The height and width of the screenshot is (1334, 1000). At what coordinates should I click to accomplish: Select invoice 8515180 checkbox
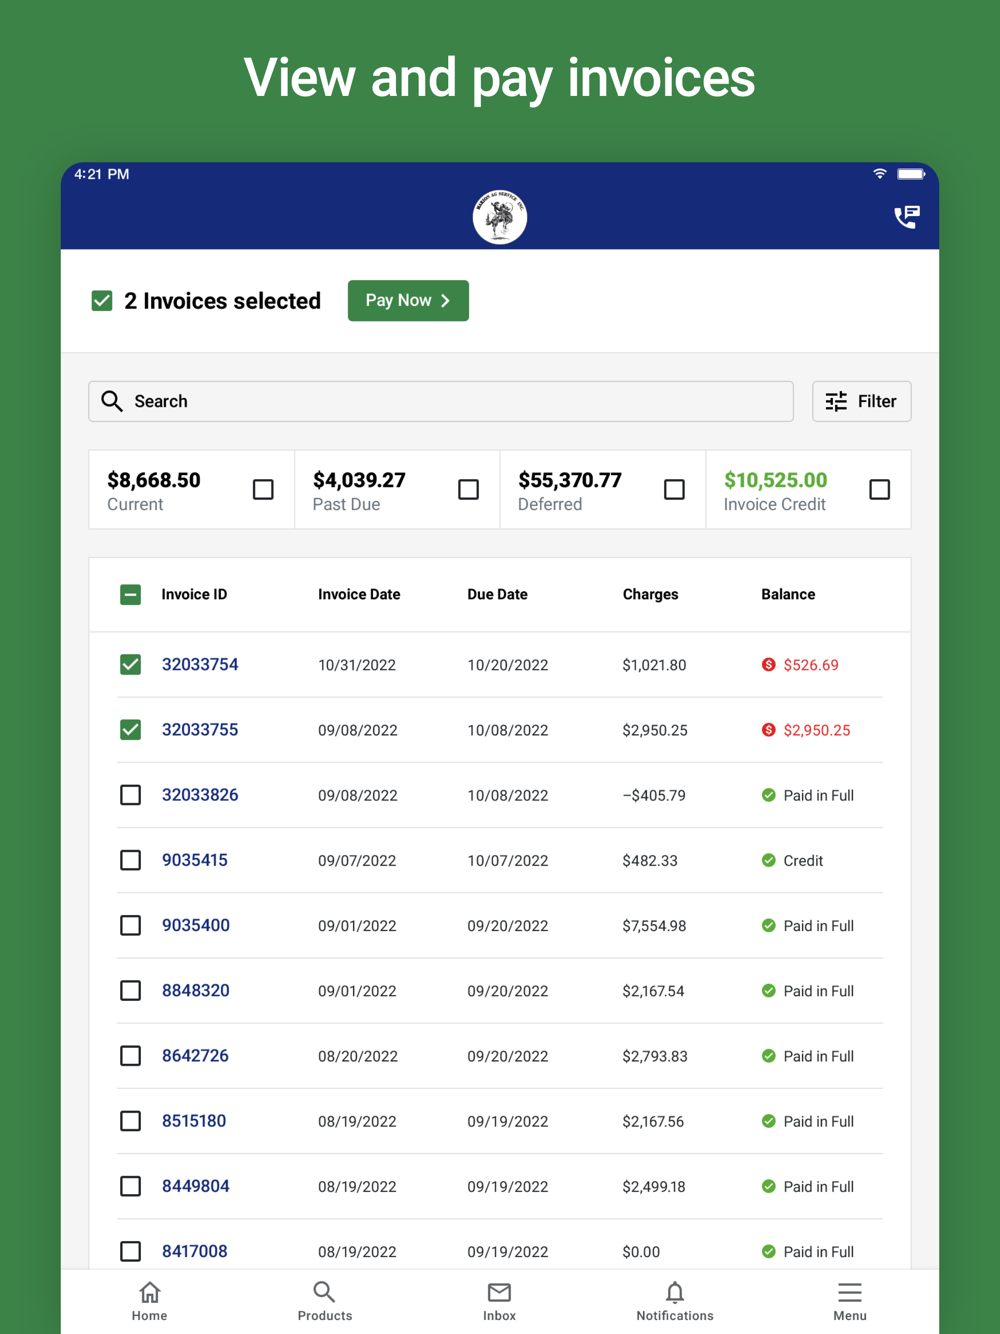tap(130, 1121)
